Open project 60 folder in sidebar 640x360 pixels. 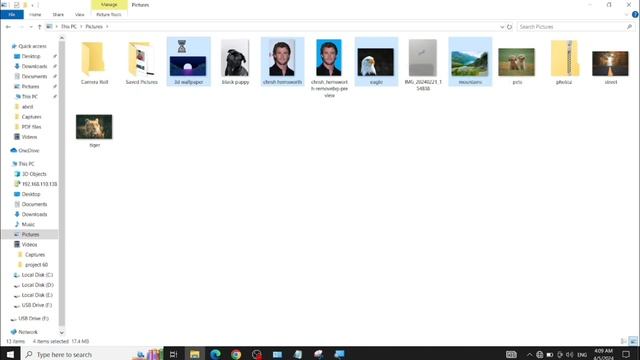click(33, 264)
